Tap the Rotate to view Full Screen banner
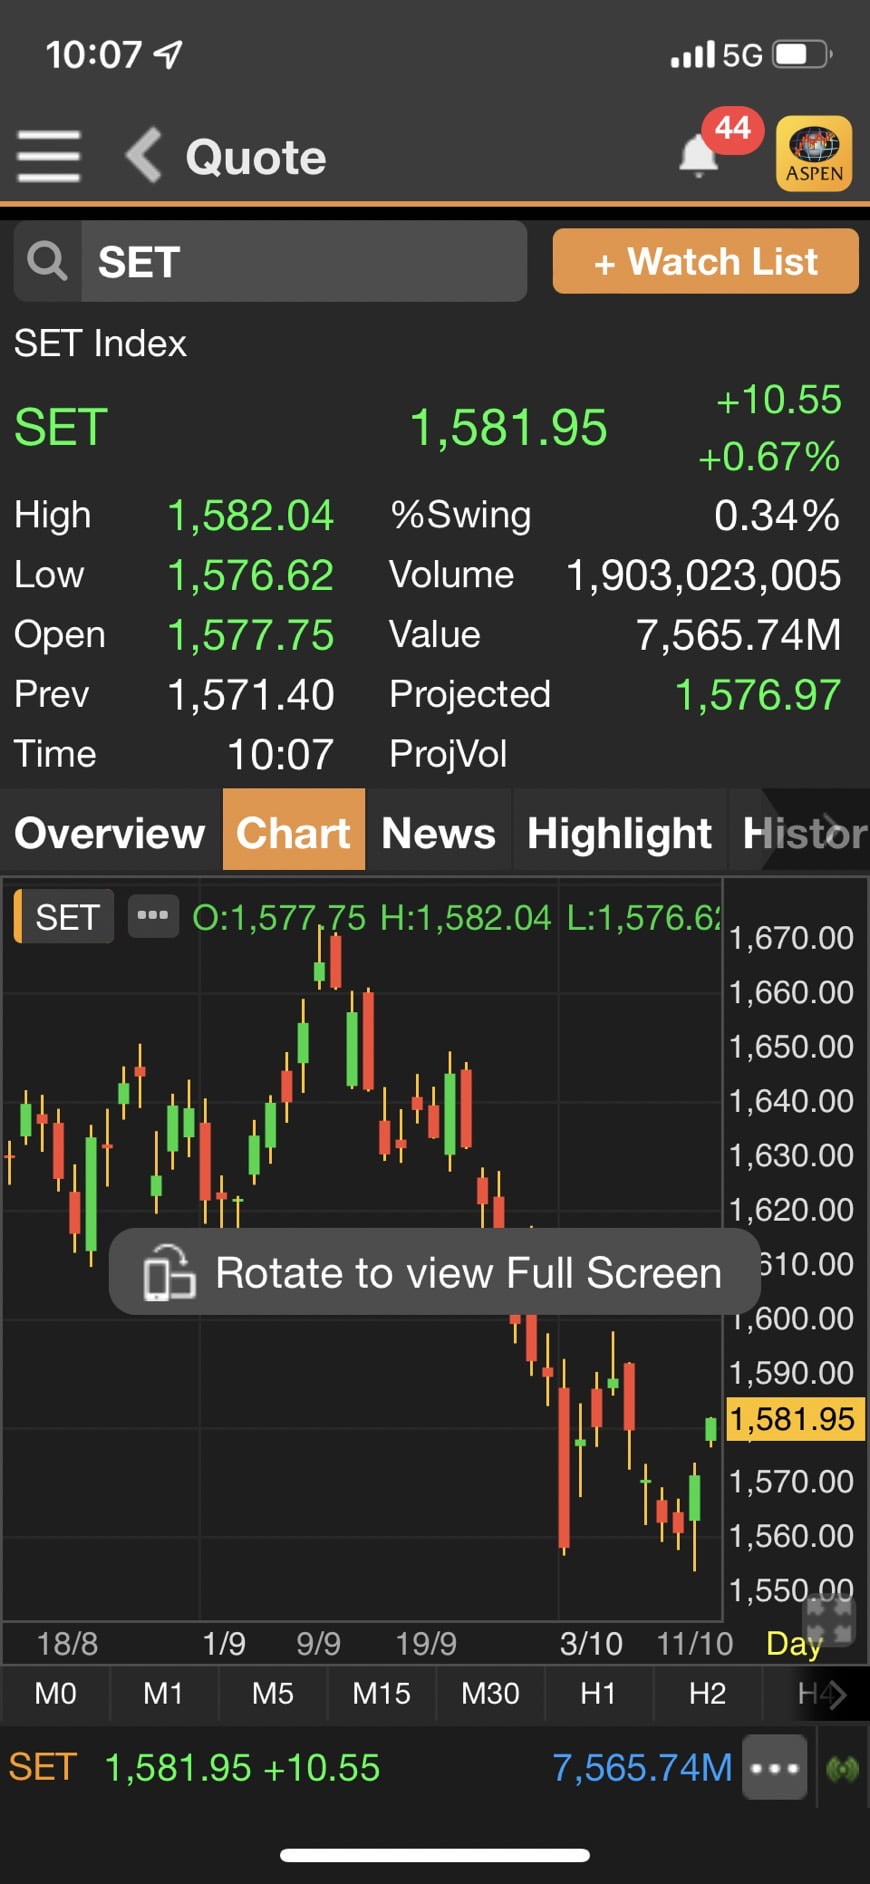The height and width of the screenshot is (1884, 870). (434, 1272)
